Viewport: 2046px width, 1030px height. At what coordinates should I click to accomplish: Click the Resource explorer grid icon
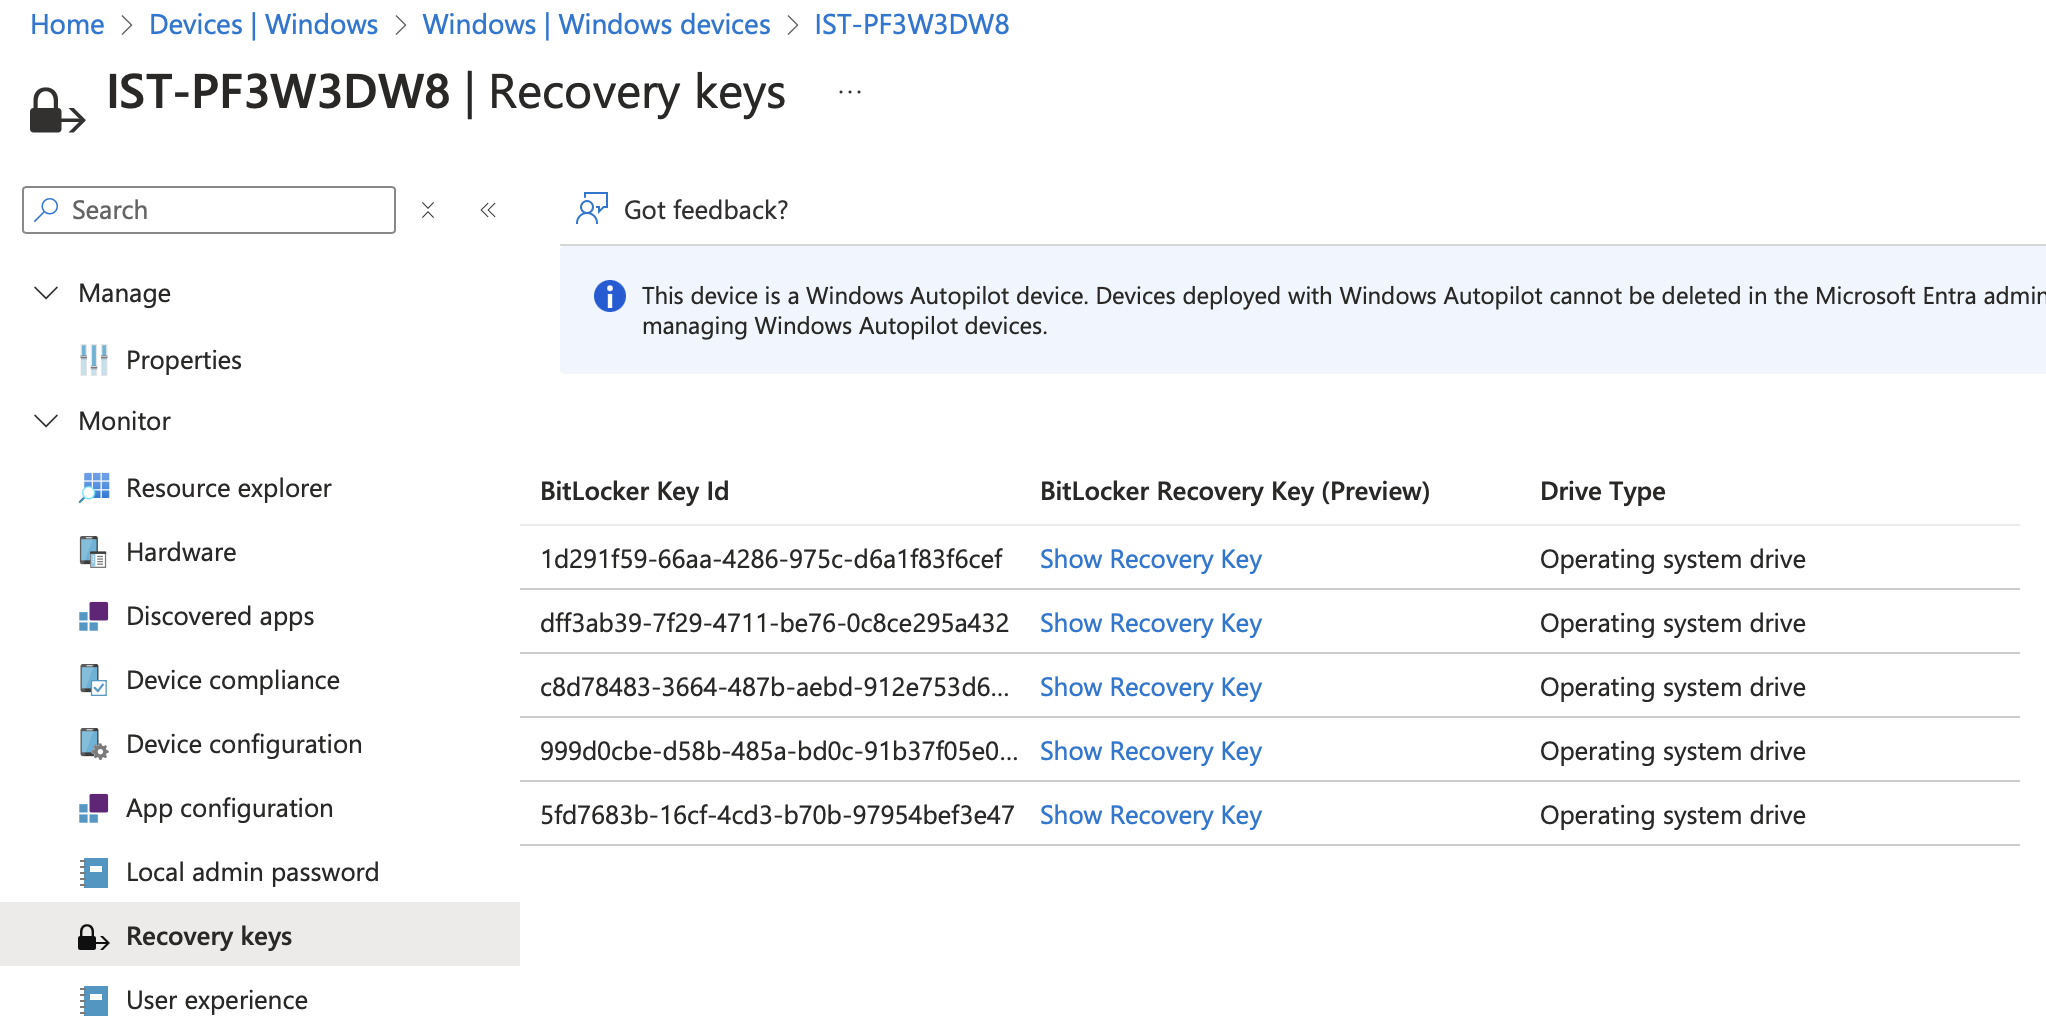pos(94,488)
